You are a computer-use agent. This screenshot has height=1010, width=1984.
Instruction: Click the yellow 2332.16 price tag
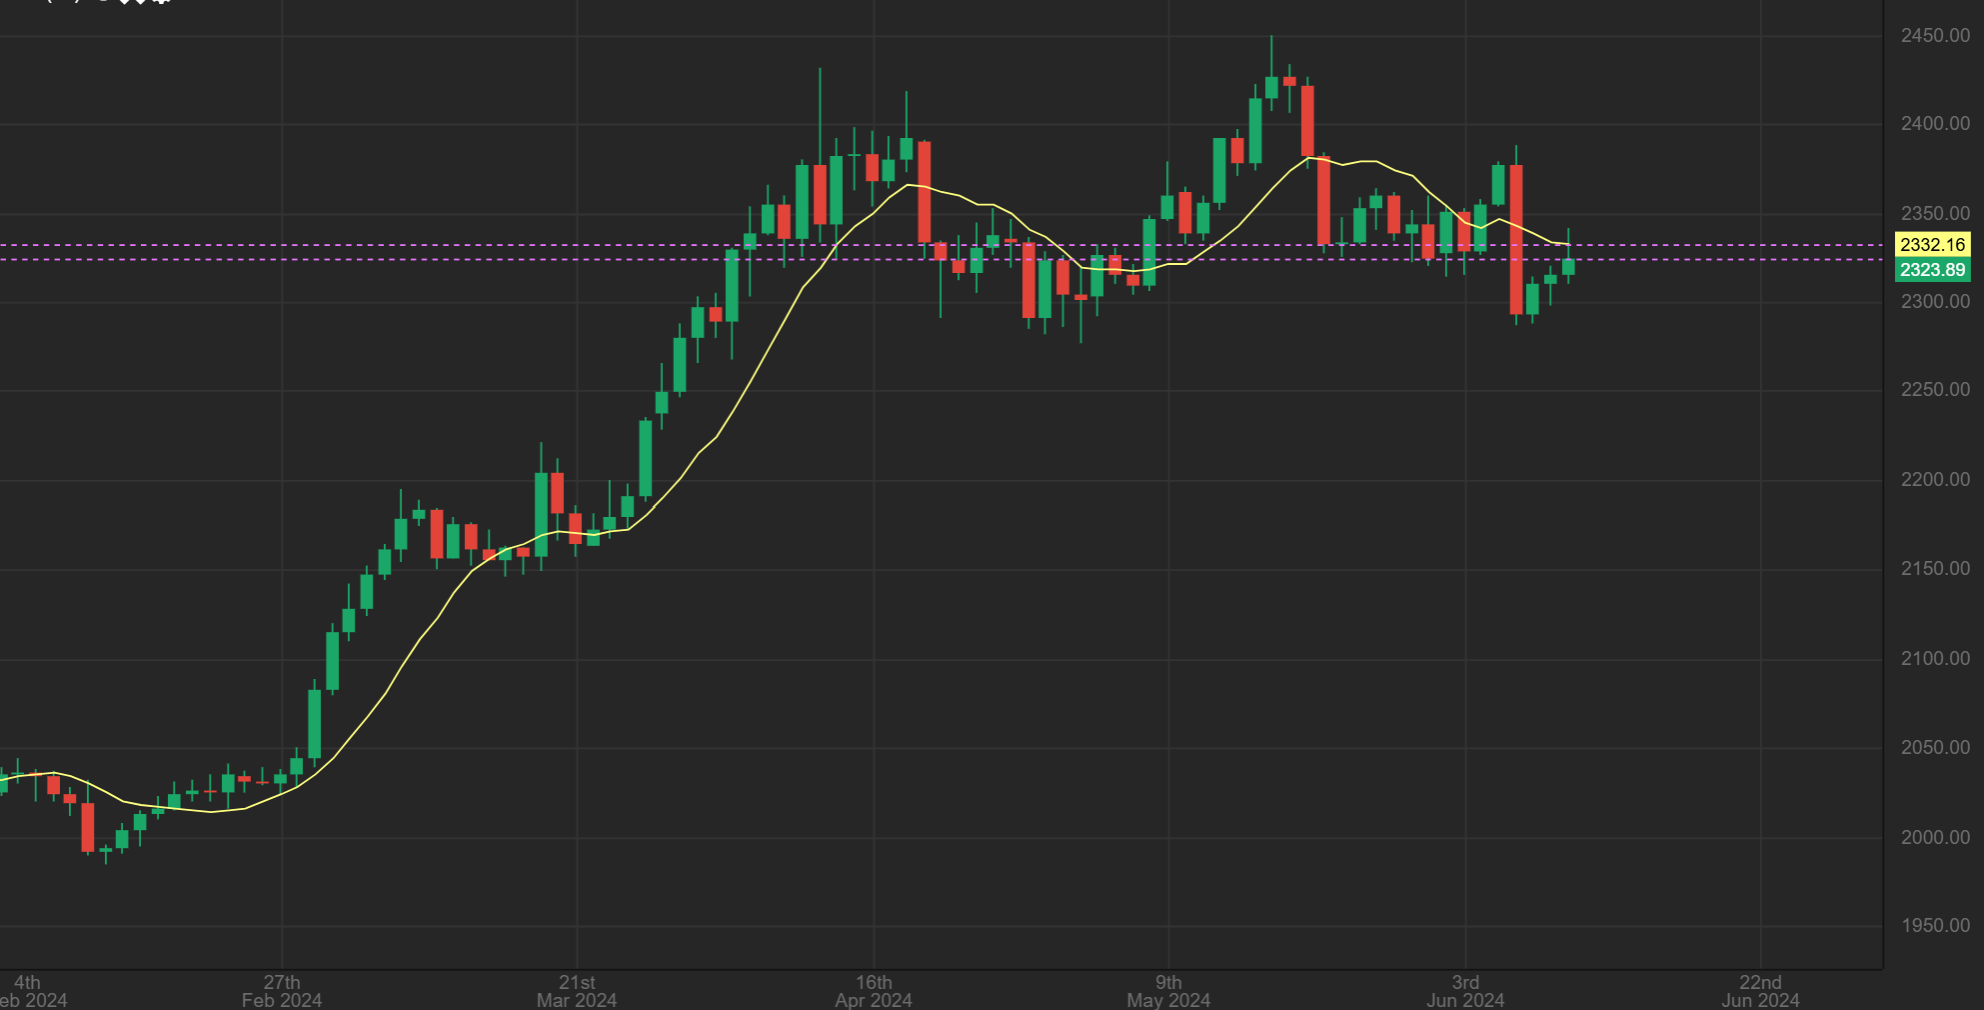tap(1933, 245)
